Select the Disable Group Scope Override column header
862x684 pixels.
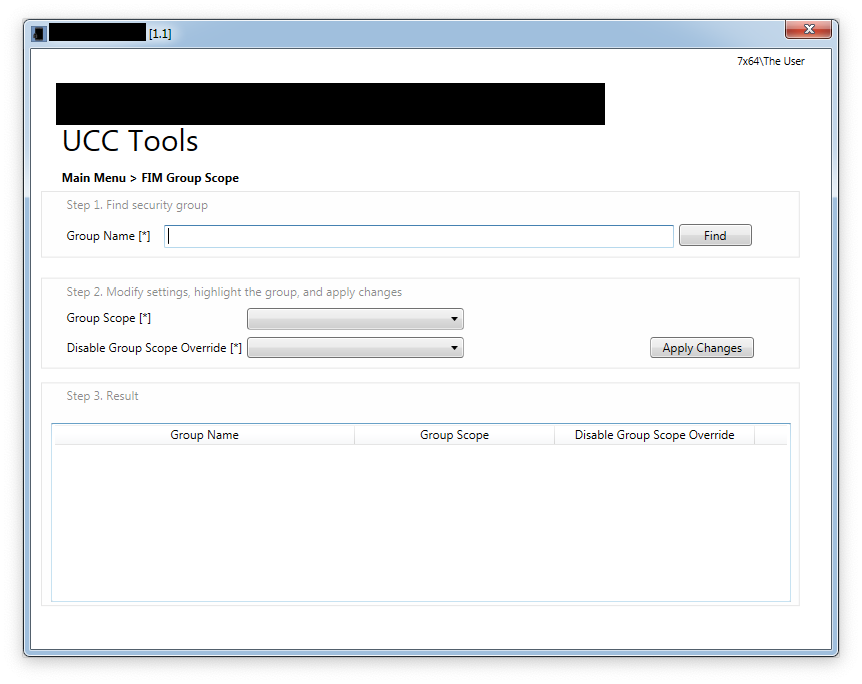pos(654,435)
